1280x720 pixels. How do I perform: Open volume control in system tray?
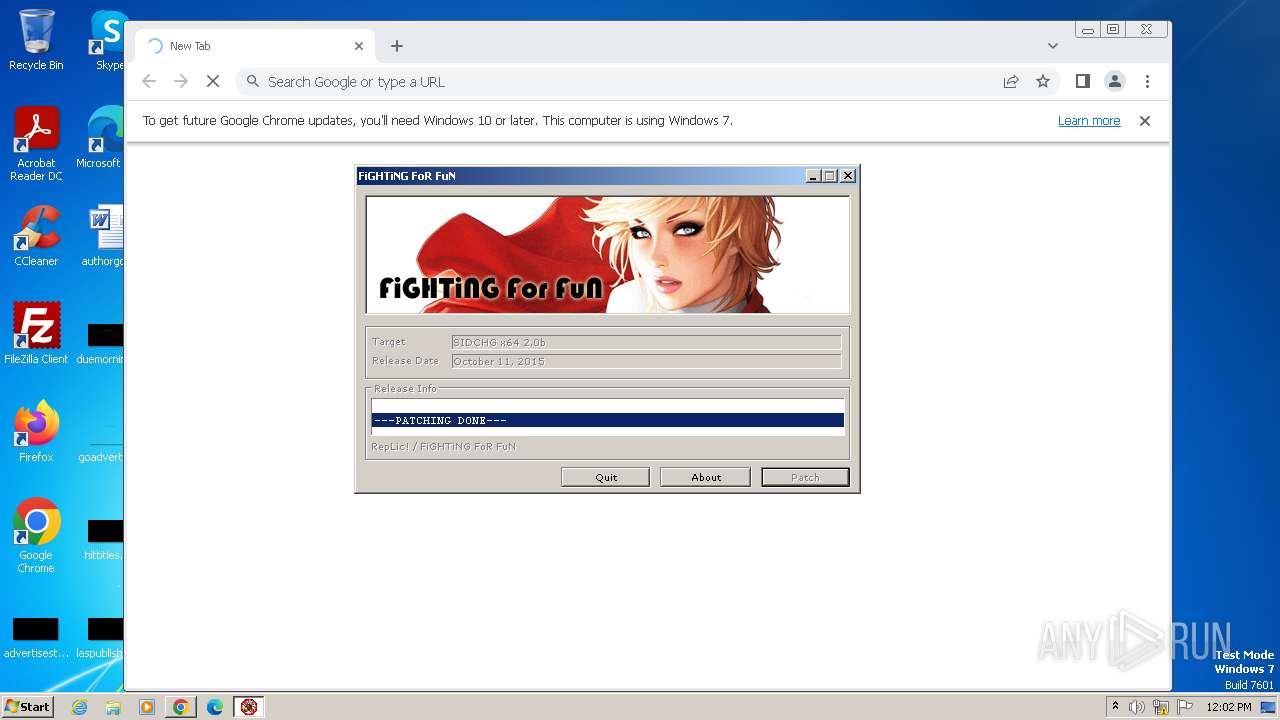(x=1137, y=707)
